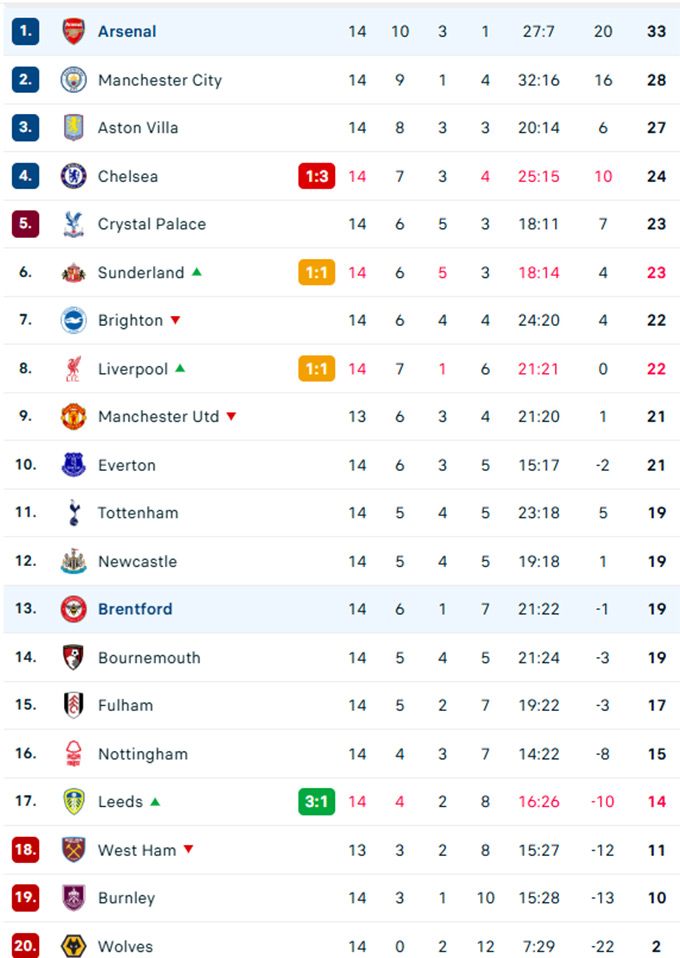Click the red down arrow beside Brighton

pyautogui.click(x=175, y=320)
